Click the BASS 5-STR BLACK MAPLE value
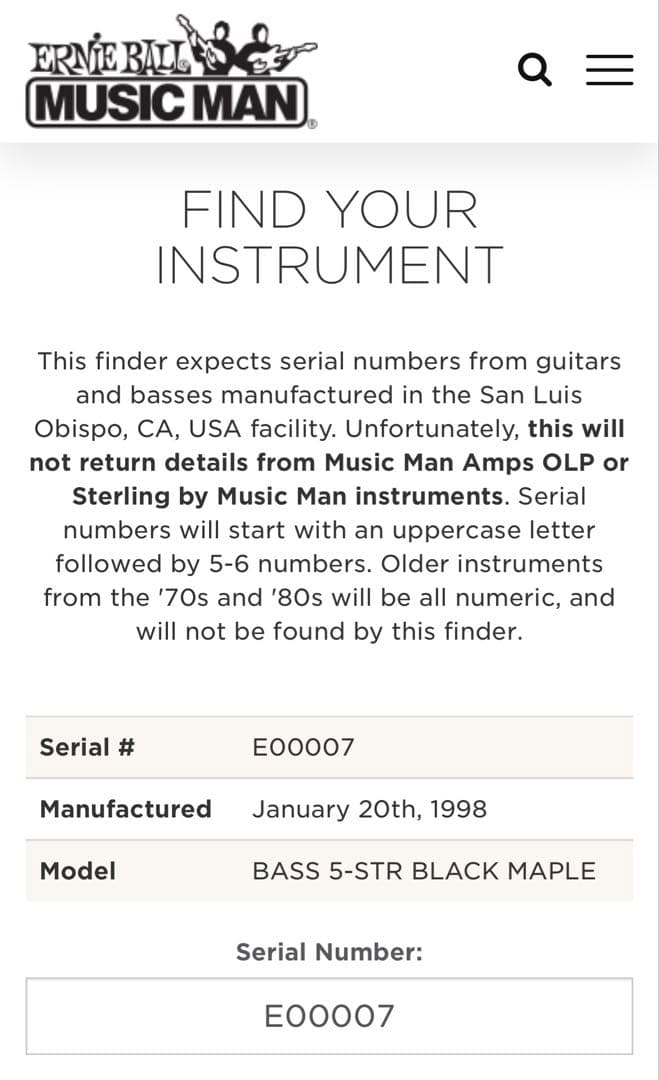This screenshot has height=1080, width=659. coord(423,871)
